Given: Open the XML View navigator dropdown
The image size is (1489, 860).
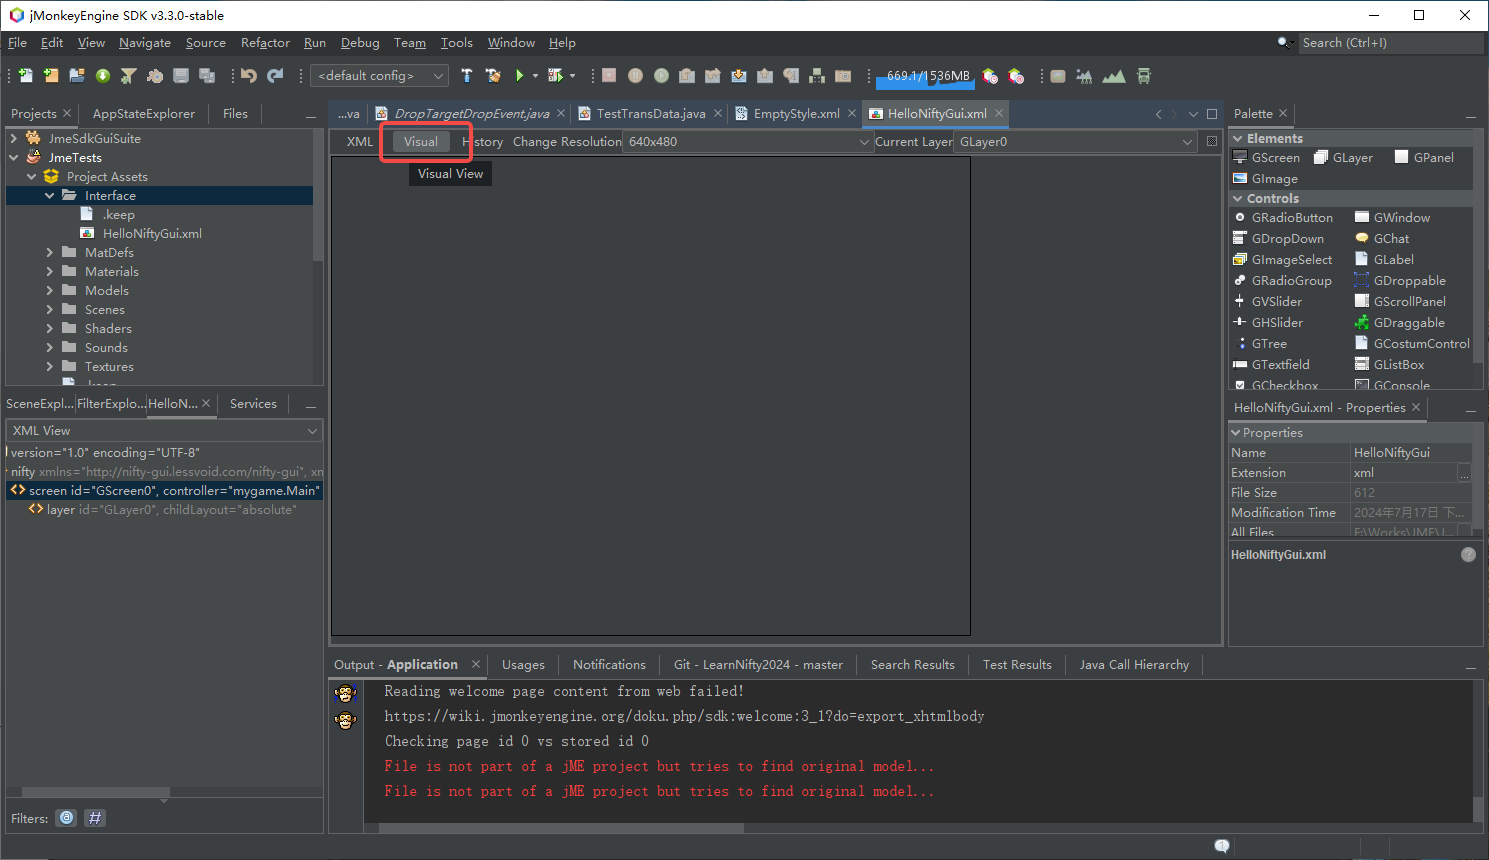Looking at the screenshot, I should click(164, 431).
